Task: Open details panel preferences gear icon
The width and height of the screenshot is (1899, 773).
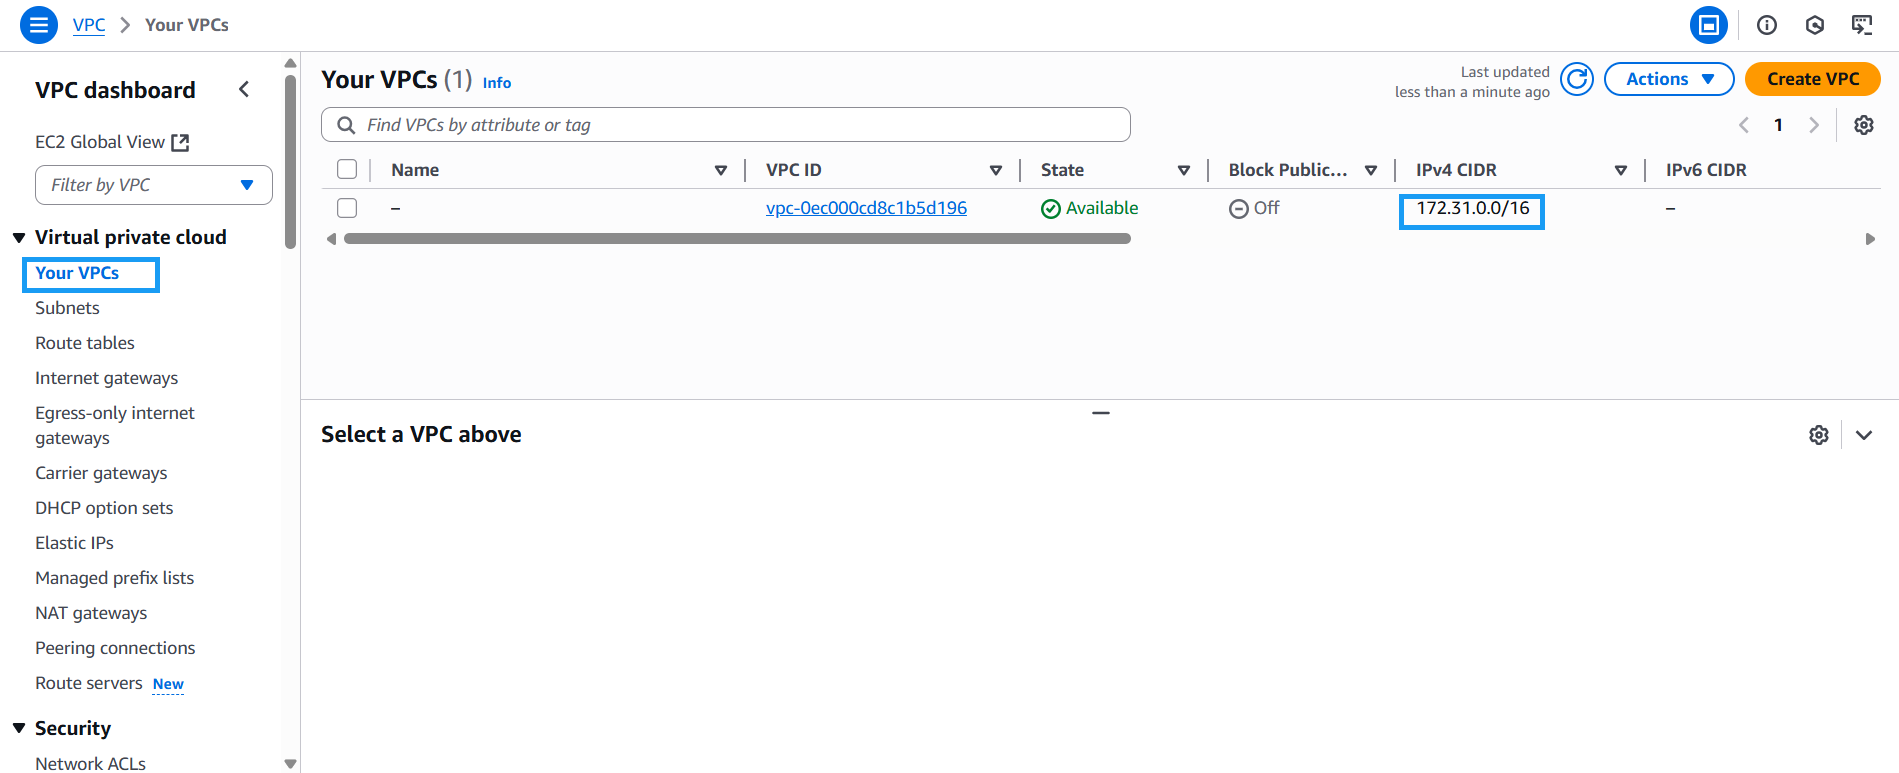Action: (1819, 435)
